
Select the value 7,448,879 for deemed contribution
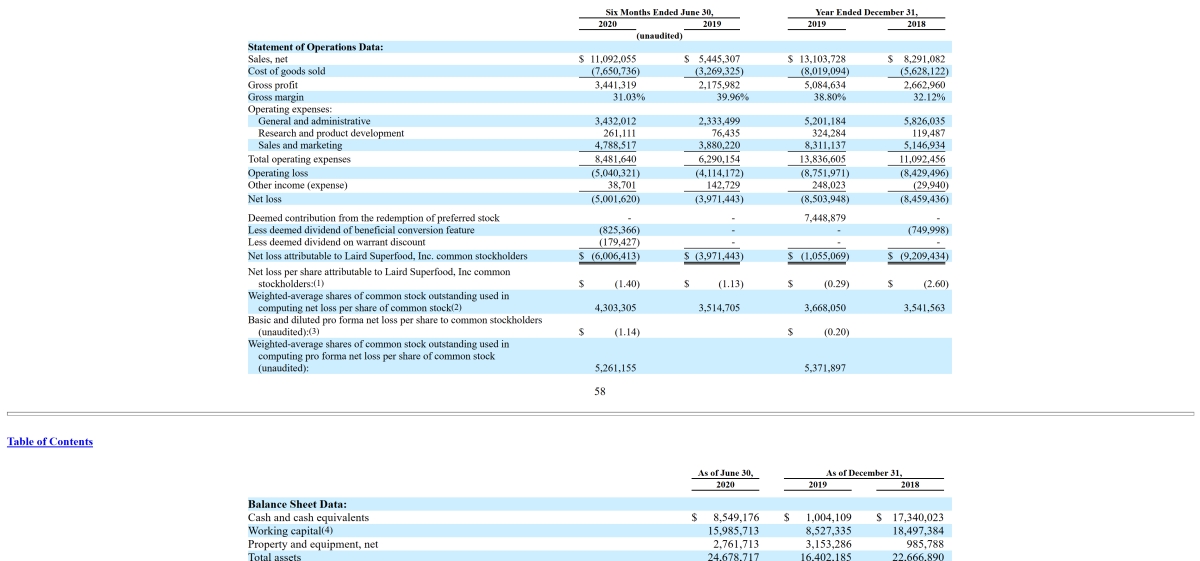click(825, 218)
